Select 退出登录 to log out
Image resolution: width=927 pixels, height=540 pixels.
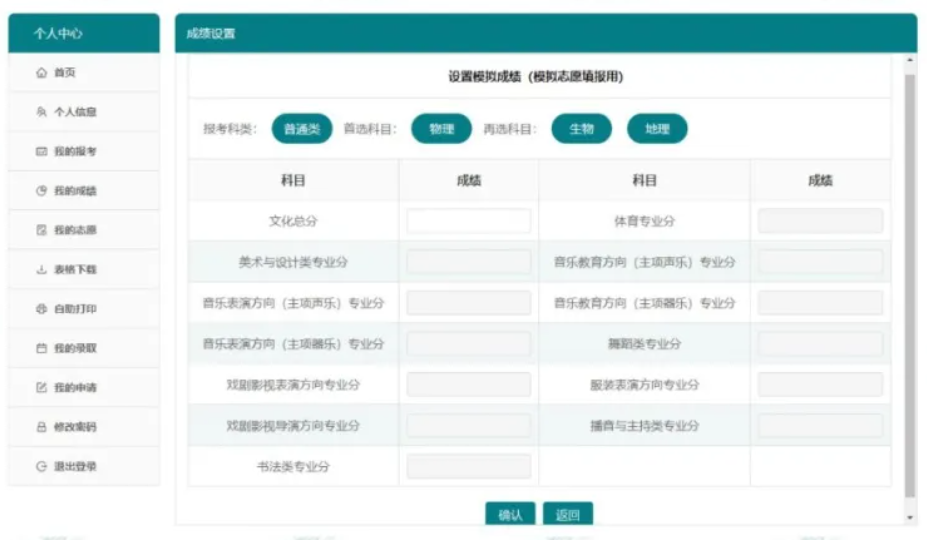tap(84, 466)
